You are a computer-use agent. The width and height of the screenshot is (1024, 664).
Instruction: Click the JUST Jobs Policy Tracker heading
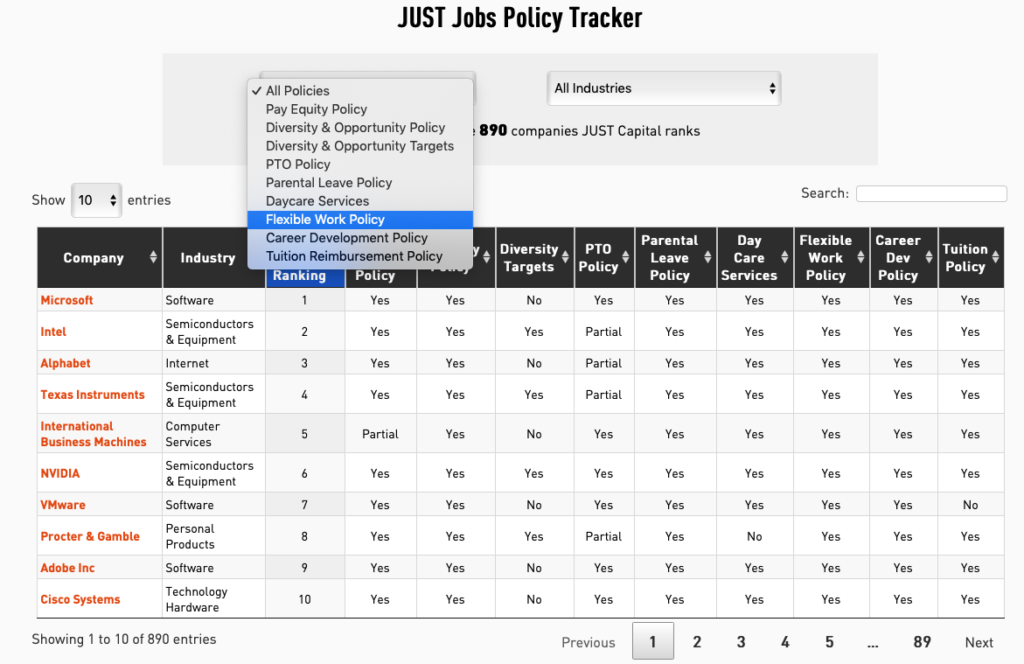pyautogui.click(x=520, y=18)
